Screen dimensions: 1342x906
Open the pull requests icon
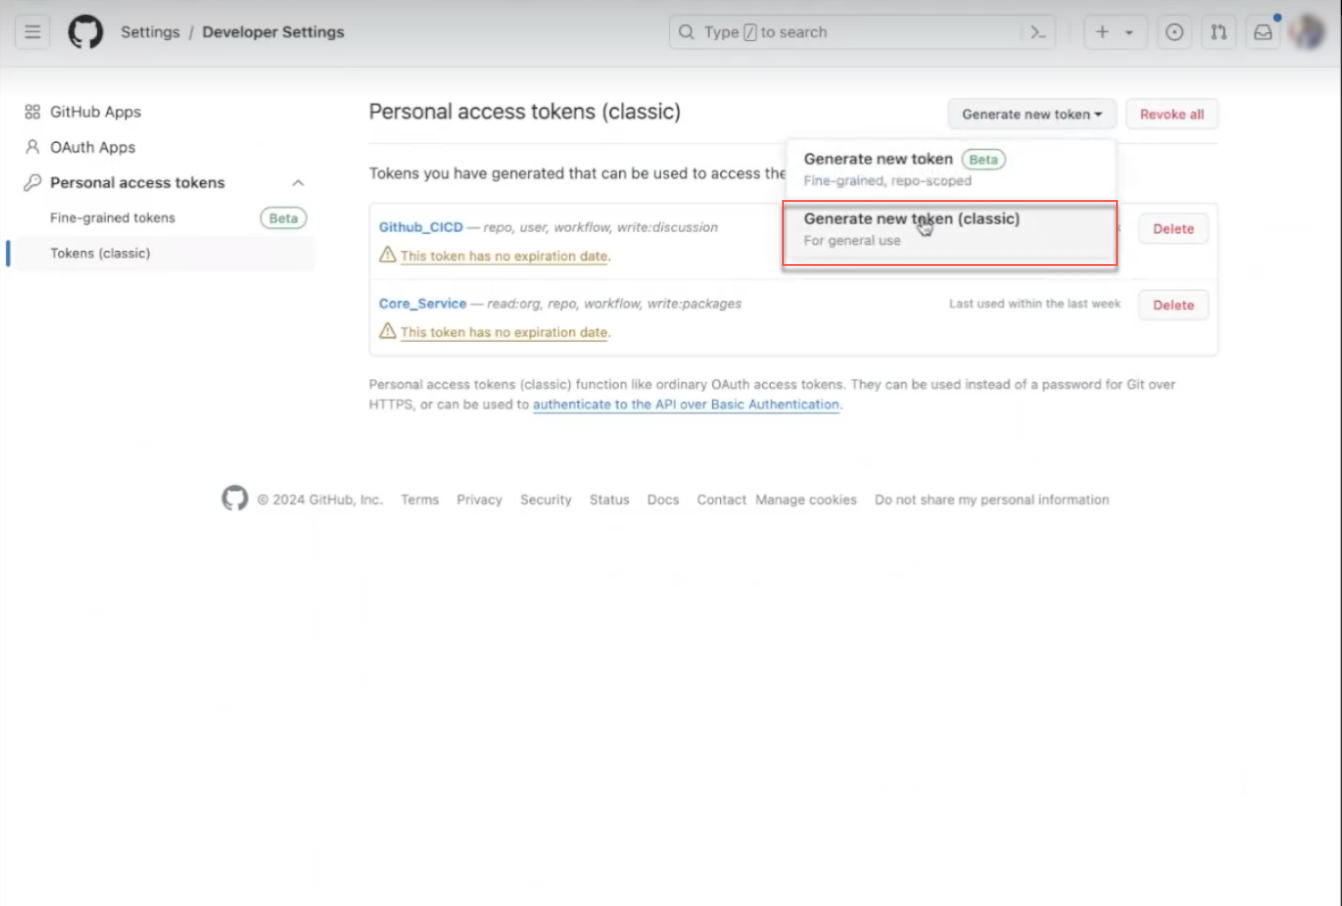1218,32
